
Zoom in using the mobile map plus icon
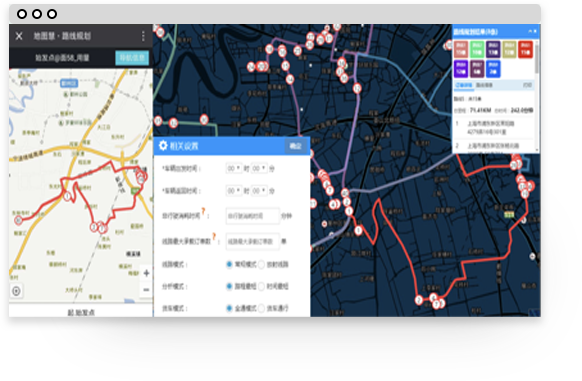(146, 273)
